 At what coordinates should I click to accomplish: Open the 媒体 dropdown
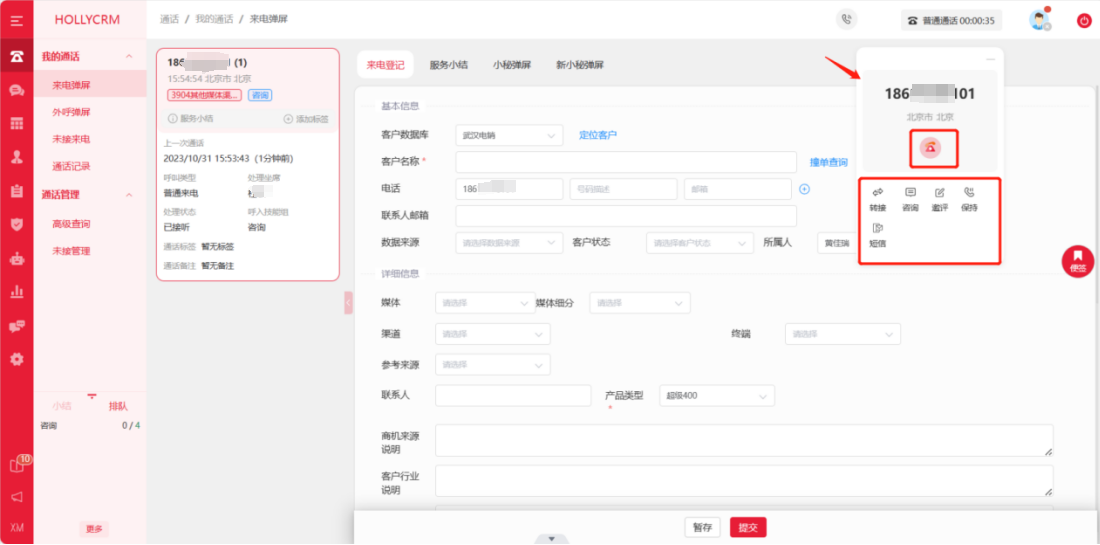pyautogui.click(x=485, y=303)
